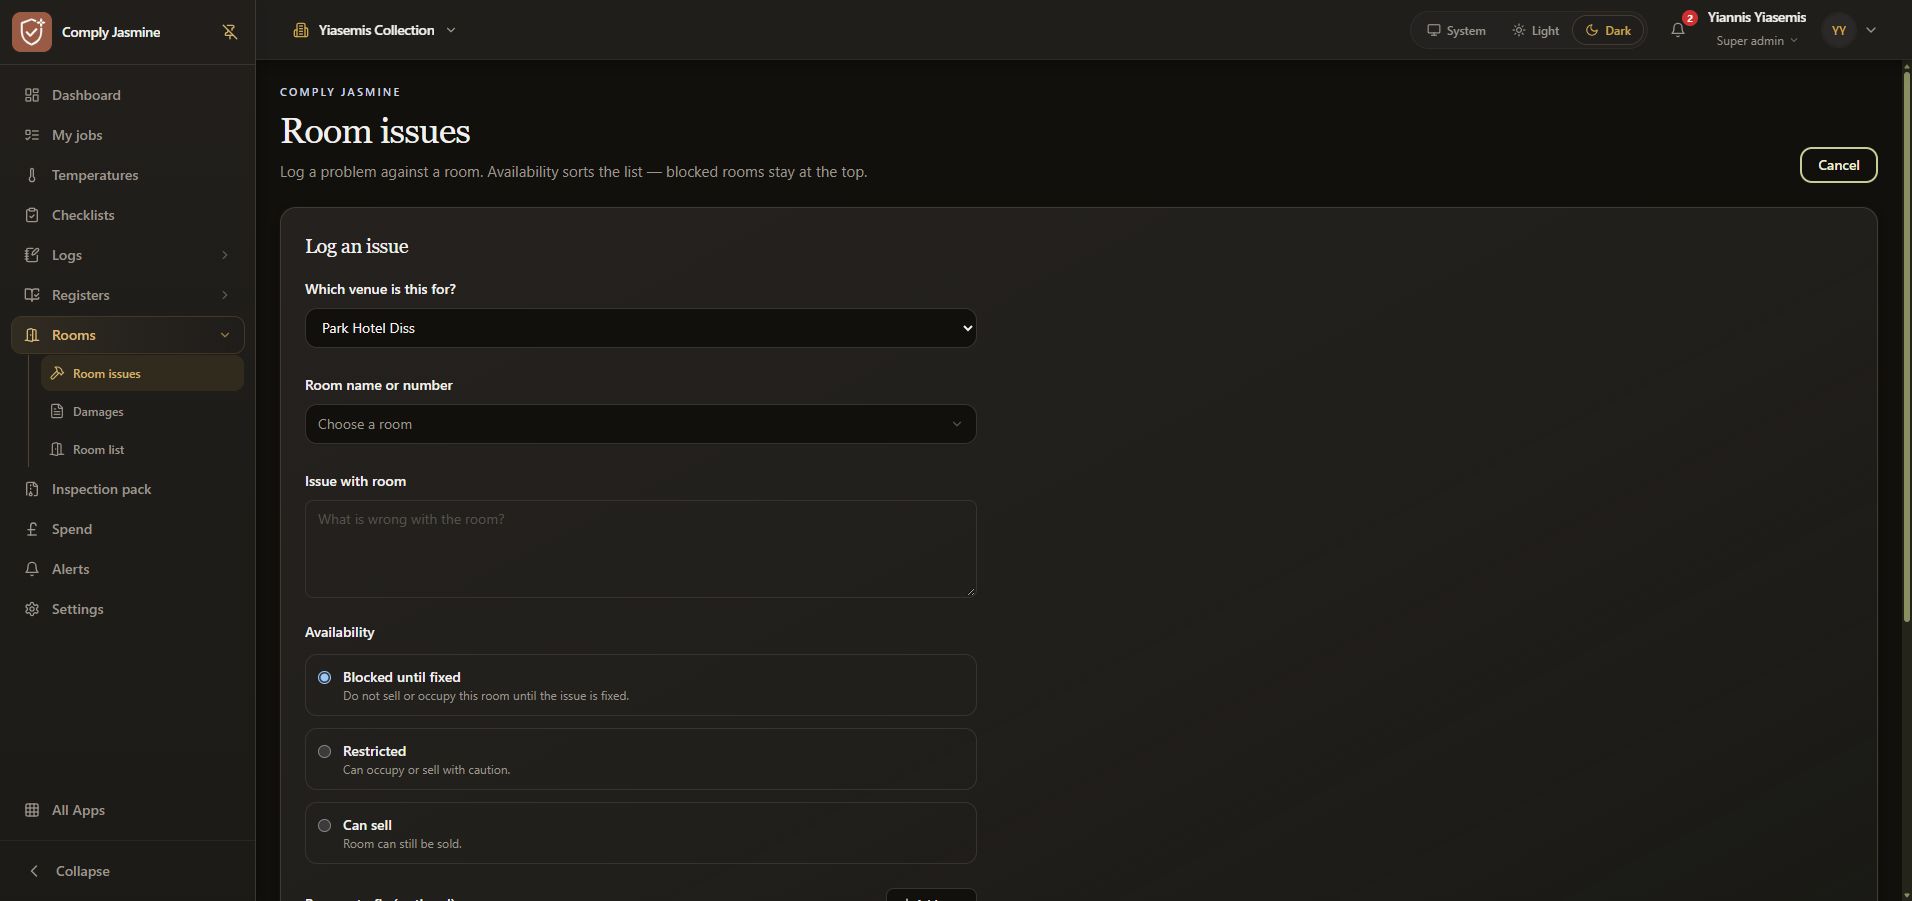Open the Room list submenu item
The image size is (1912, 901).
[142, 449]
